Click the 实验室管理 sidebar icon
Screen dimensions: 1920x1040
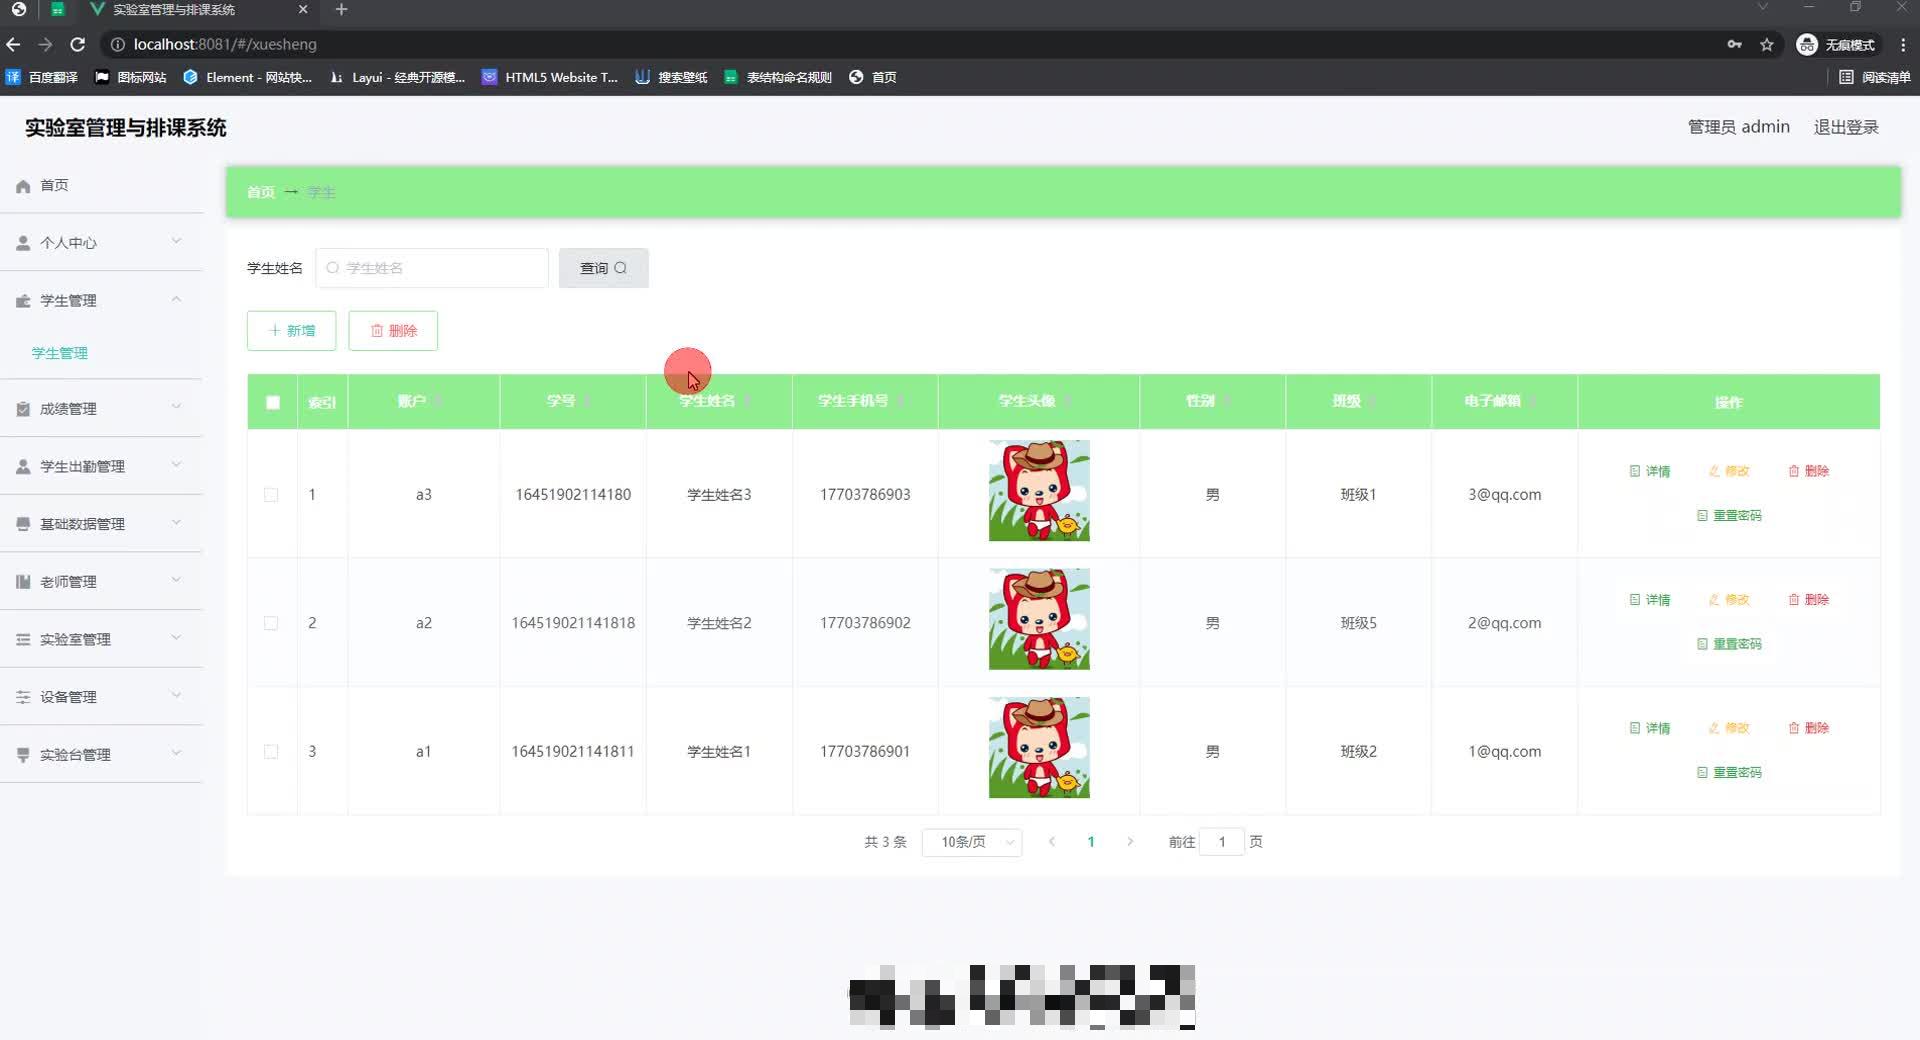(23, 640)
